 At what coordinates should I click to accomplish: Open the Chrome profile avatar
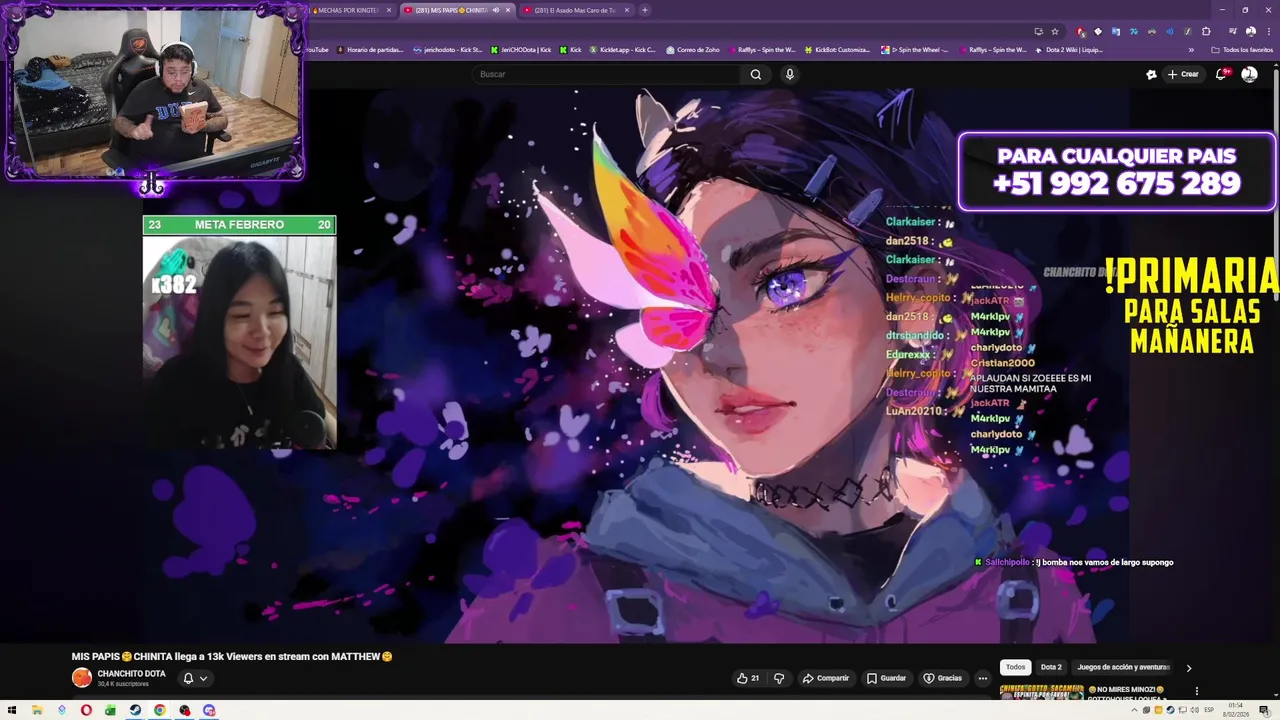tap(1250, 31)
